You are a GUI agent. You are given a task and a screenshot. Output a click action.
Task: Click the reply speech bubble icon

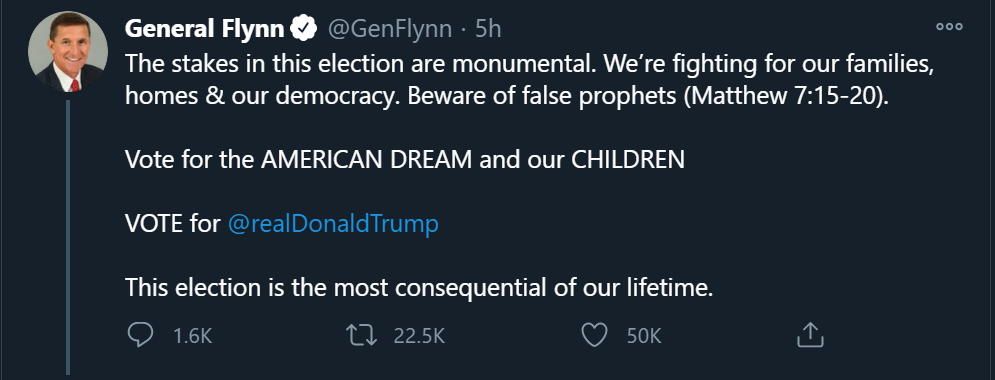(140, 335)
